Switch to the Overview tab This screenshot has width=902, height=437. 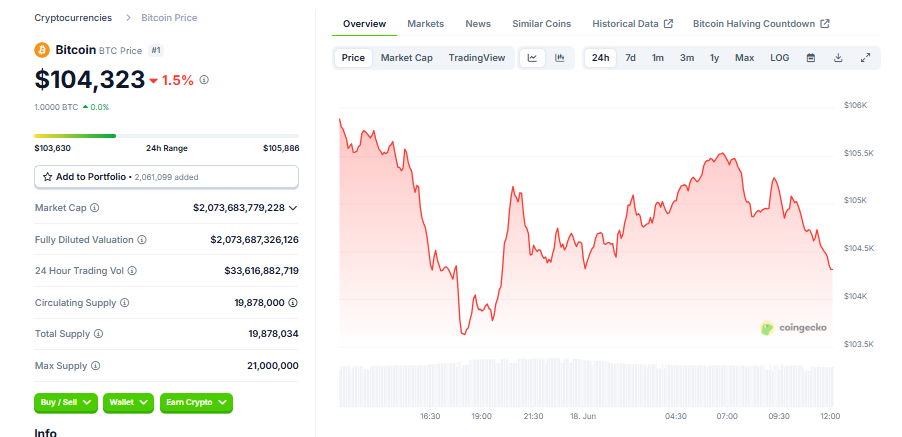click(364, 24)
